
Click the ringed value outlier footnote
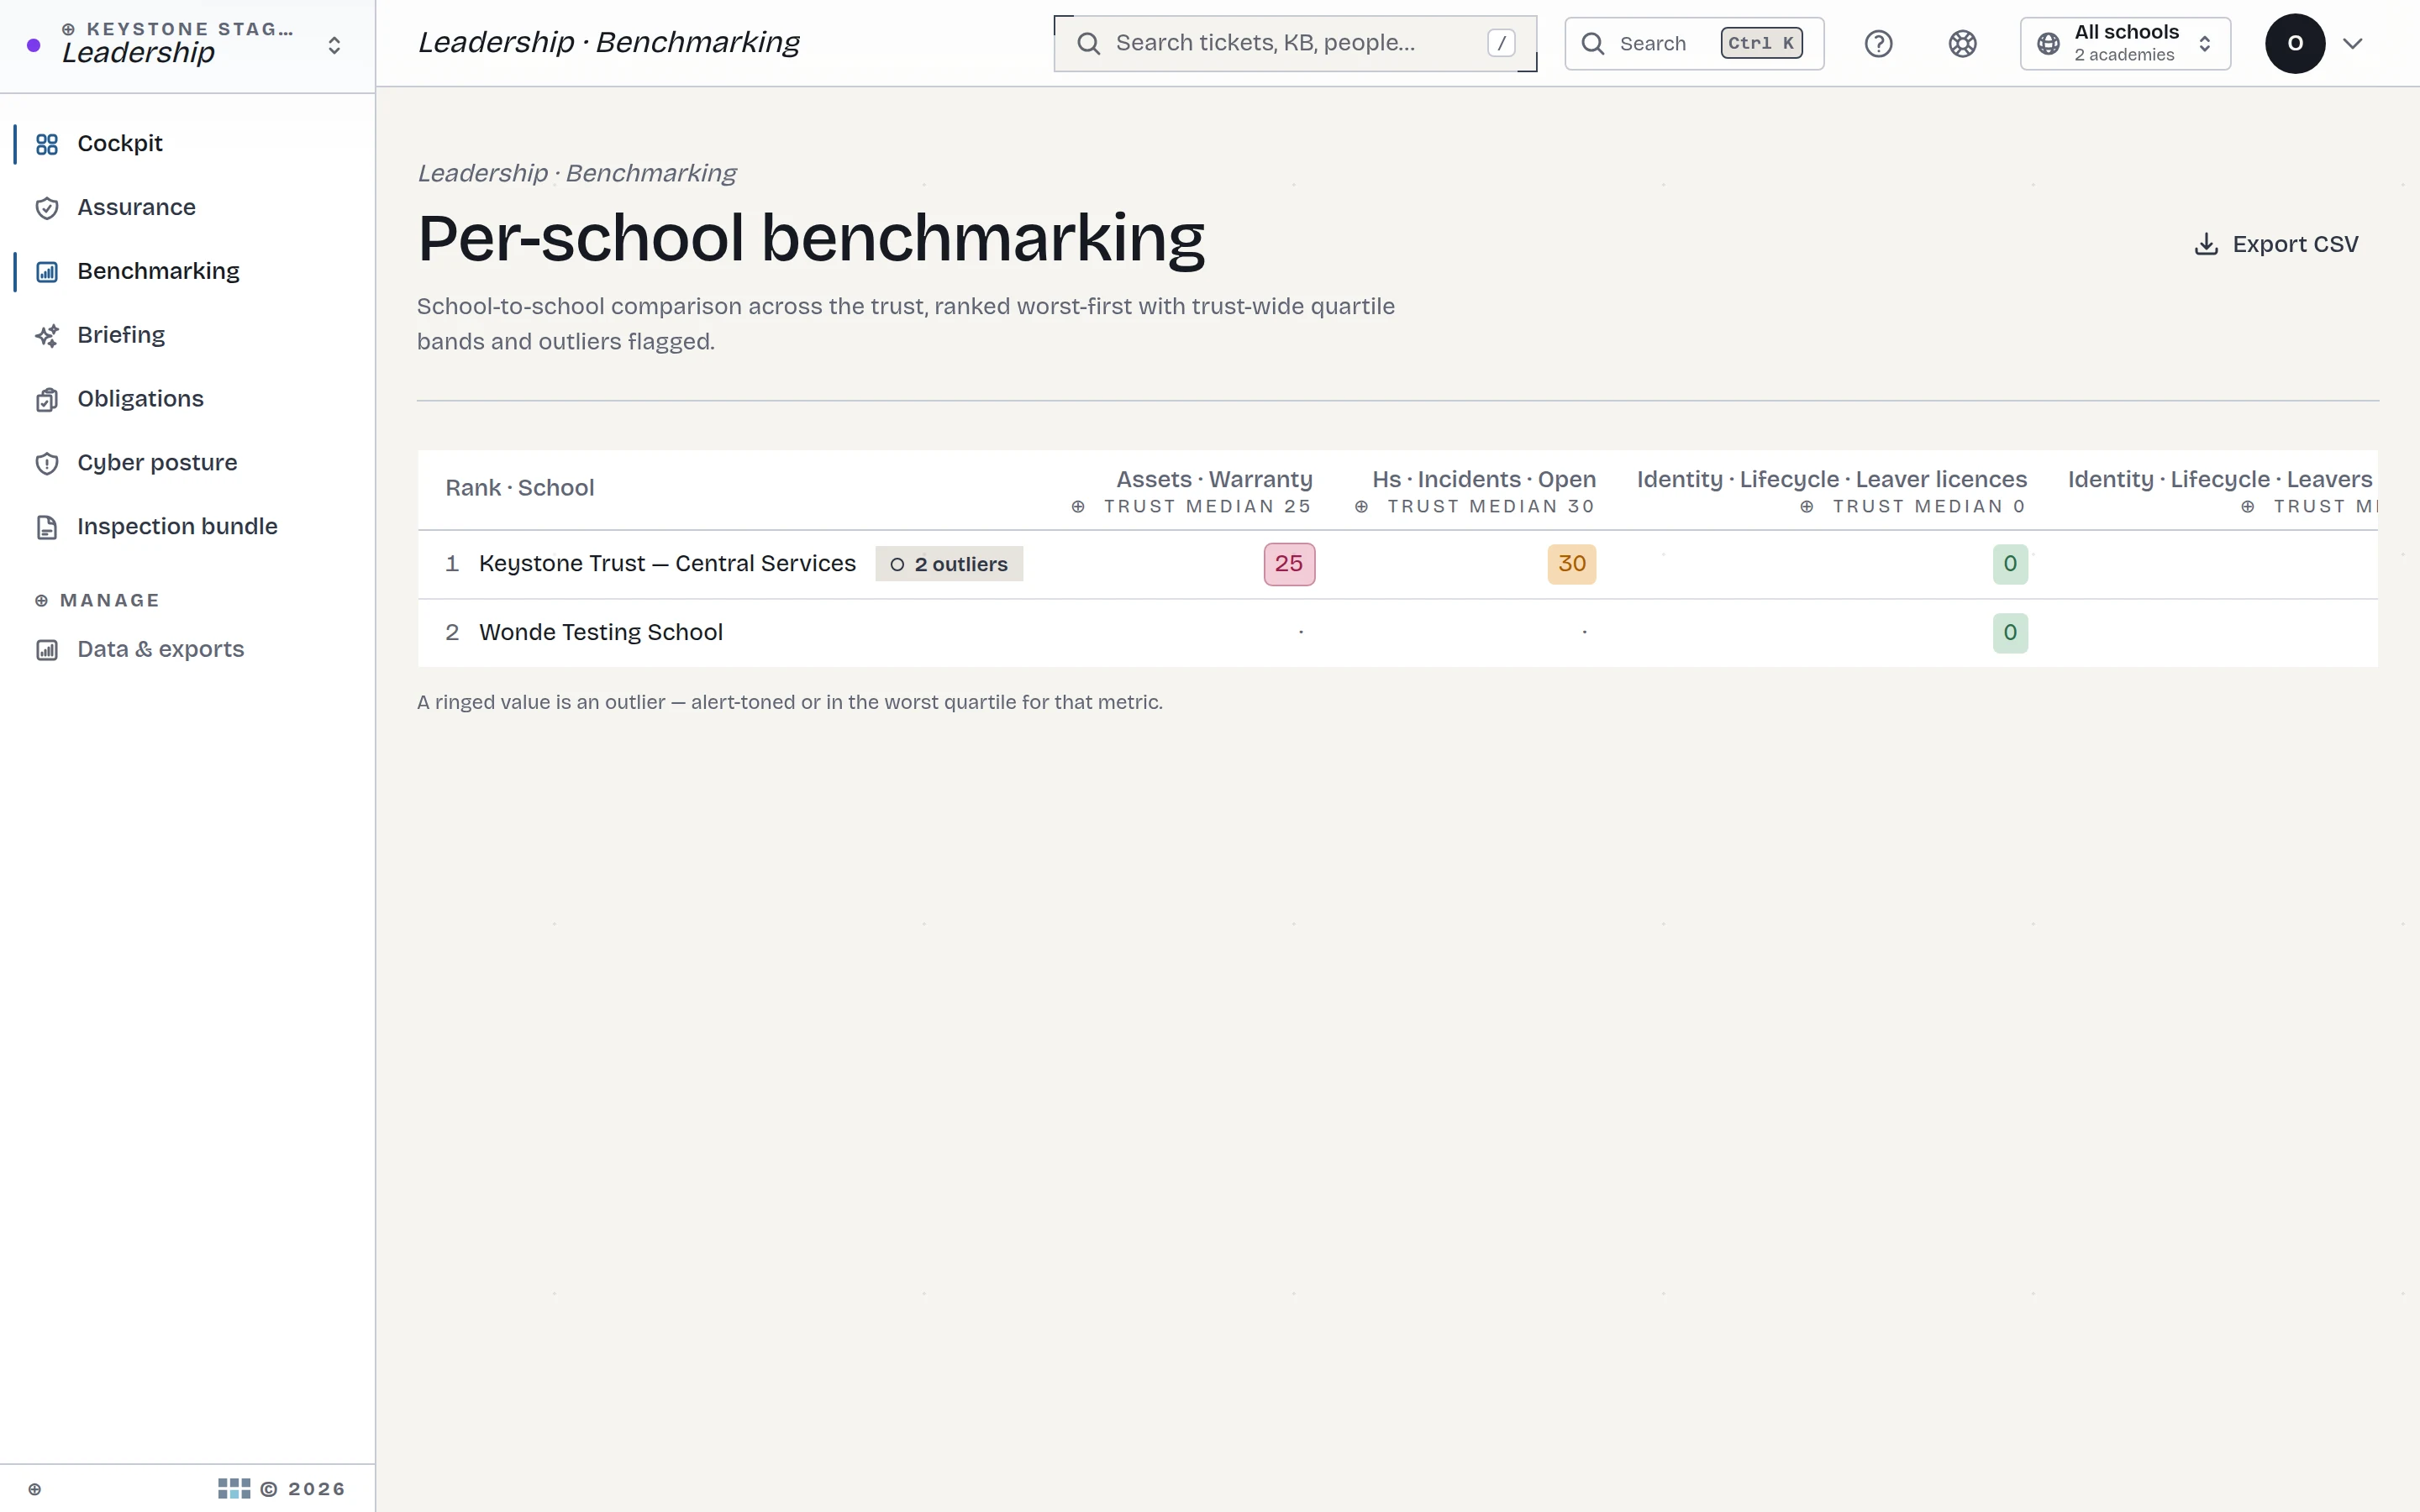coord(790,703)
